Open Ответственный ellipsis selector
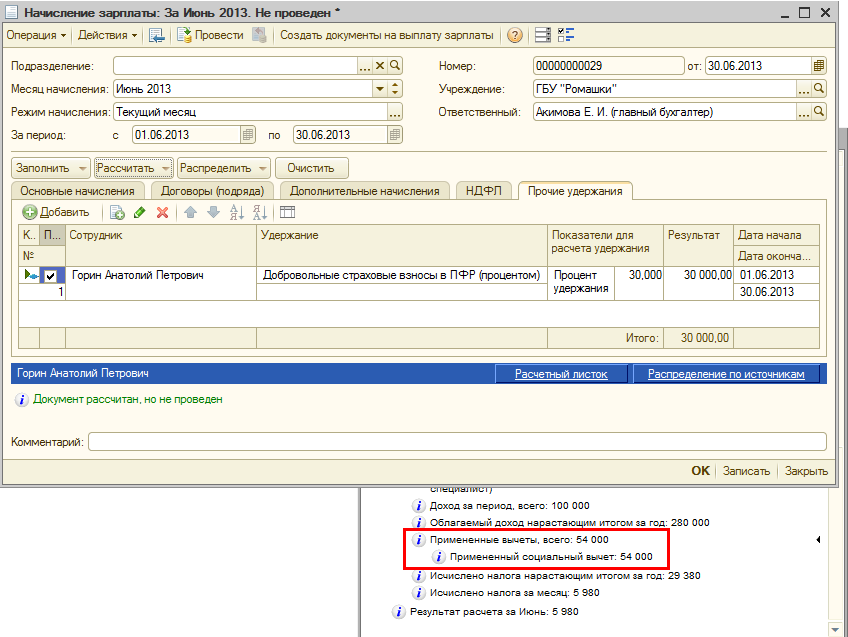The image size is (848, 637). [x=804, y=112]
